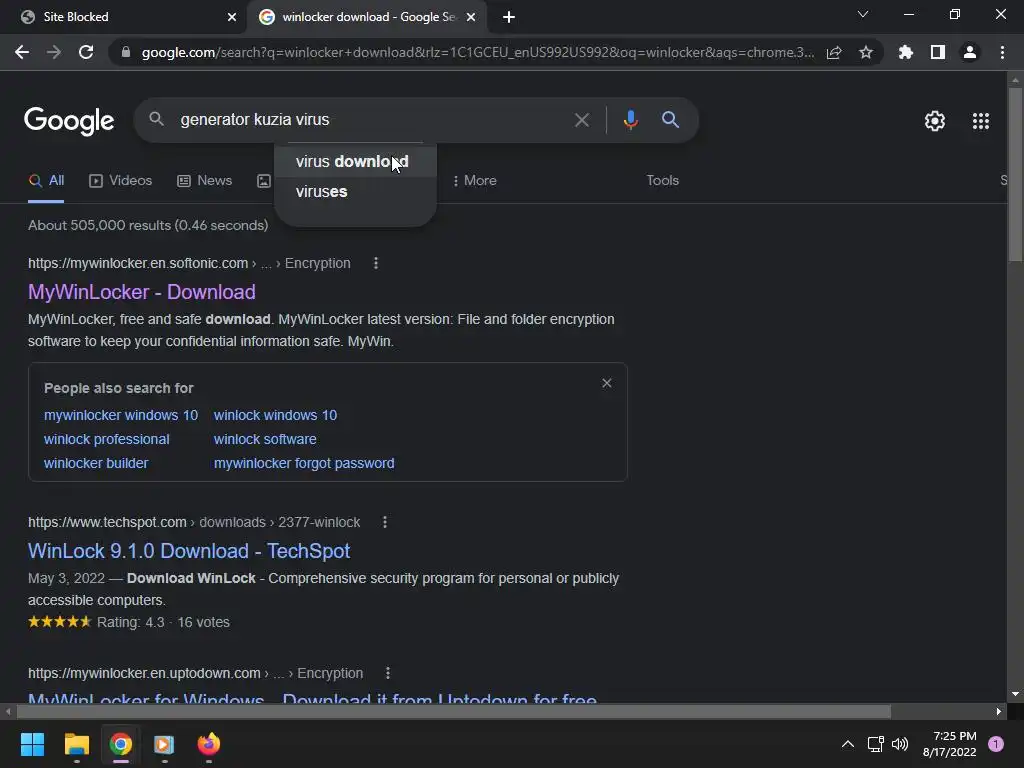Click the horizontal scrollbar thumb

coord(454,711)
